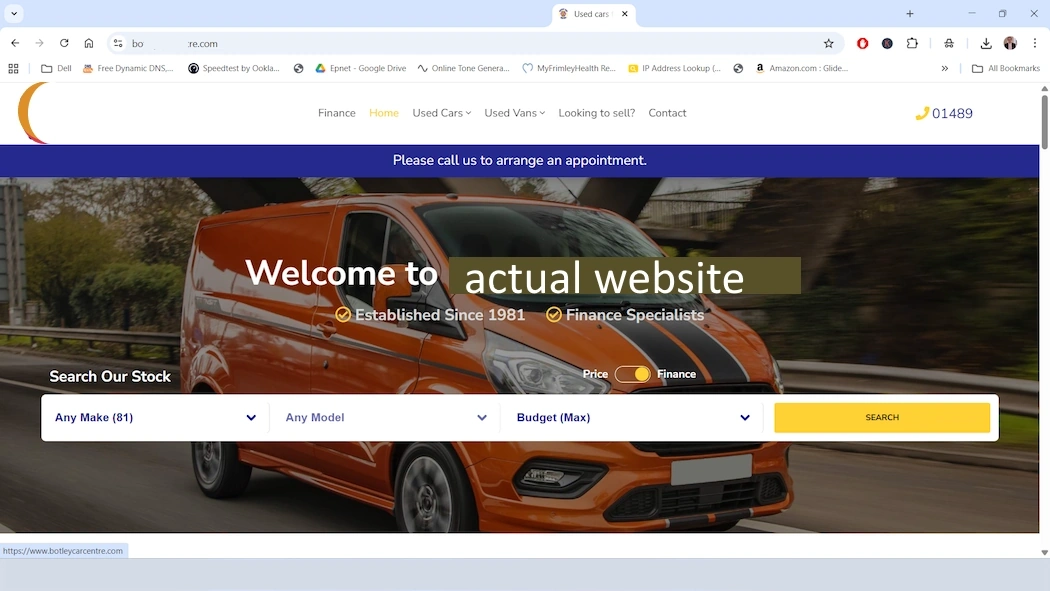The image size is (1050, 591).
Task: Select the Finance menu item
Action: (336, 113)
